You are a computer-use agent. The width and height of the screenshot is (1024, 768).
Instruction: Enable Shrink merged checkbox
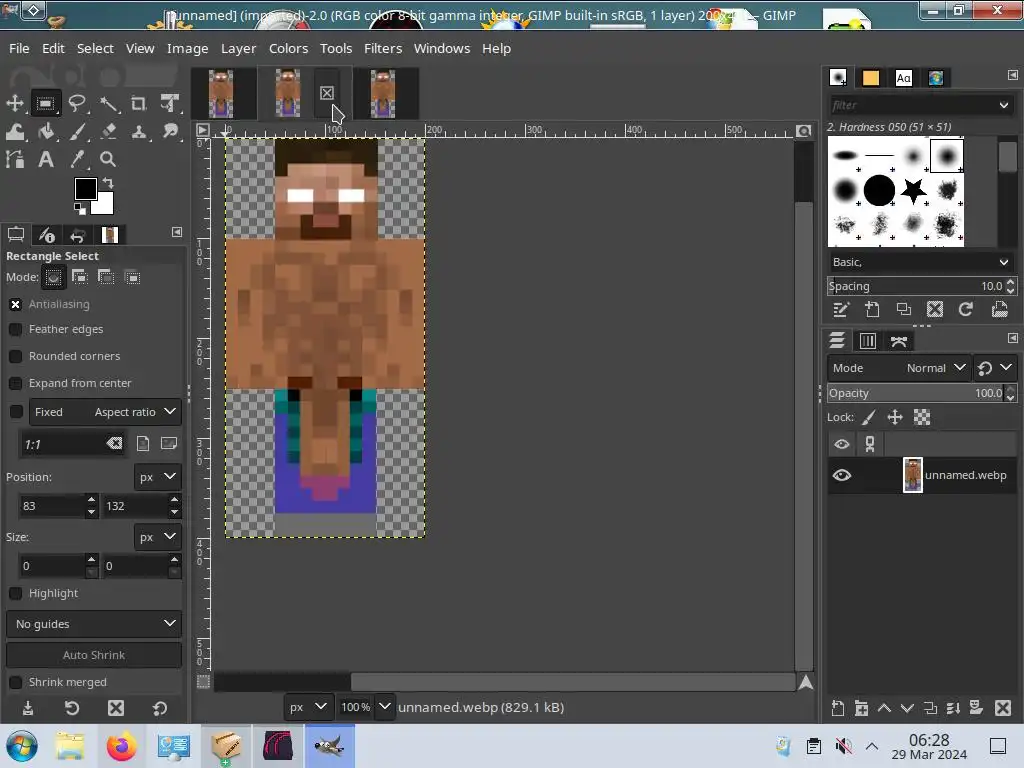(16, 682)
